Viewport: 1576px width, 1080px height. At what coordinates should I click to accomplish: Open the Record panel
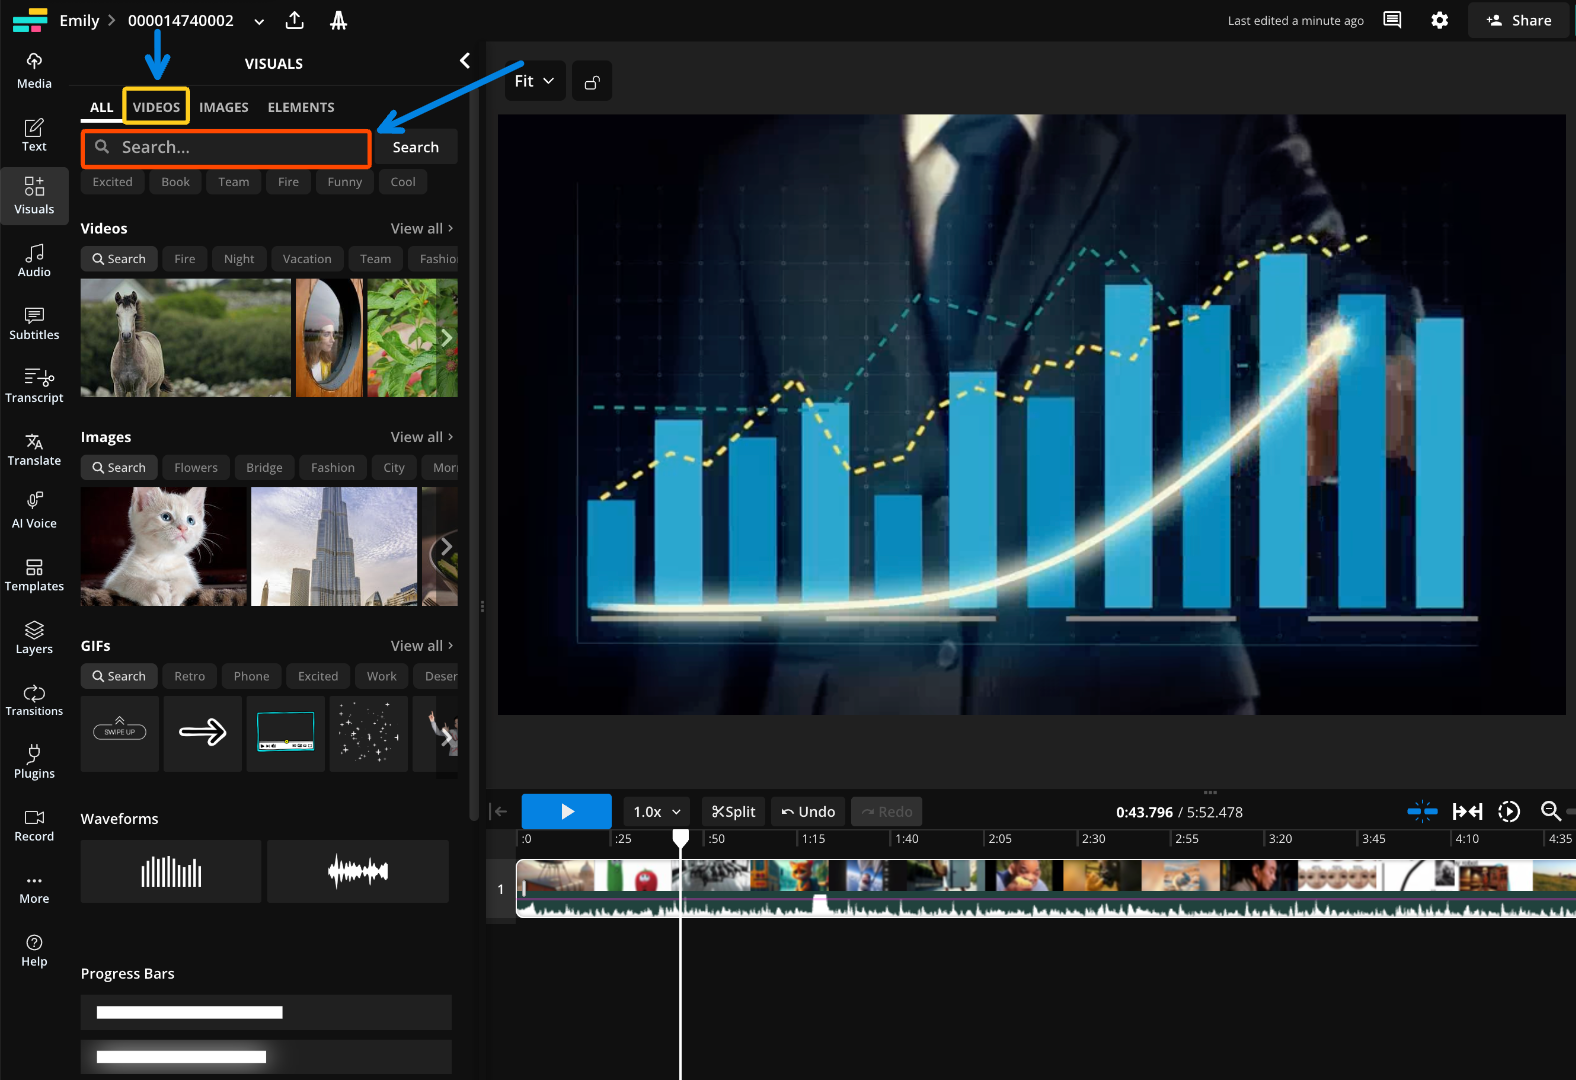(x=34, y=825)
